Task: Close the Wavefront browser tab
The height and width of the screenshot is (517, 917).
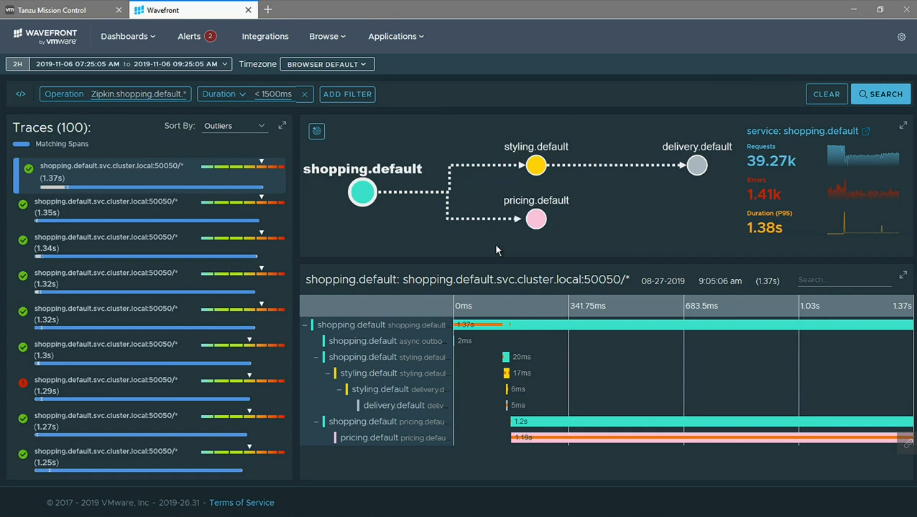Action: coord(248,10)
